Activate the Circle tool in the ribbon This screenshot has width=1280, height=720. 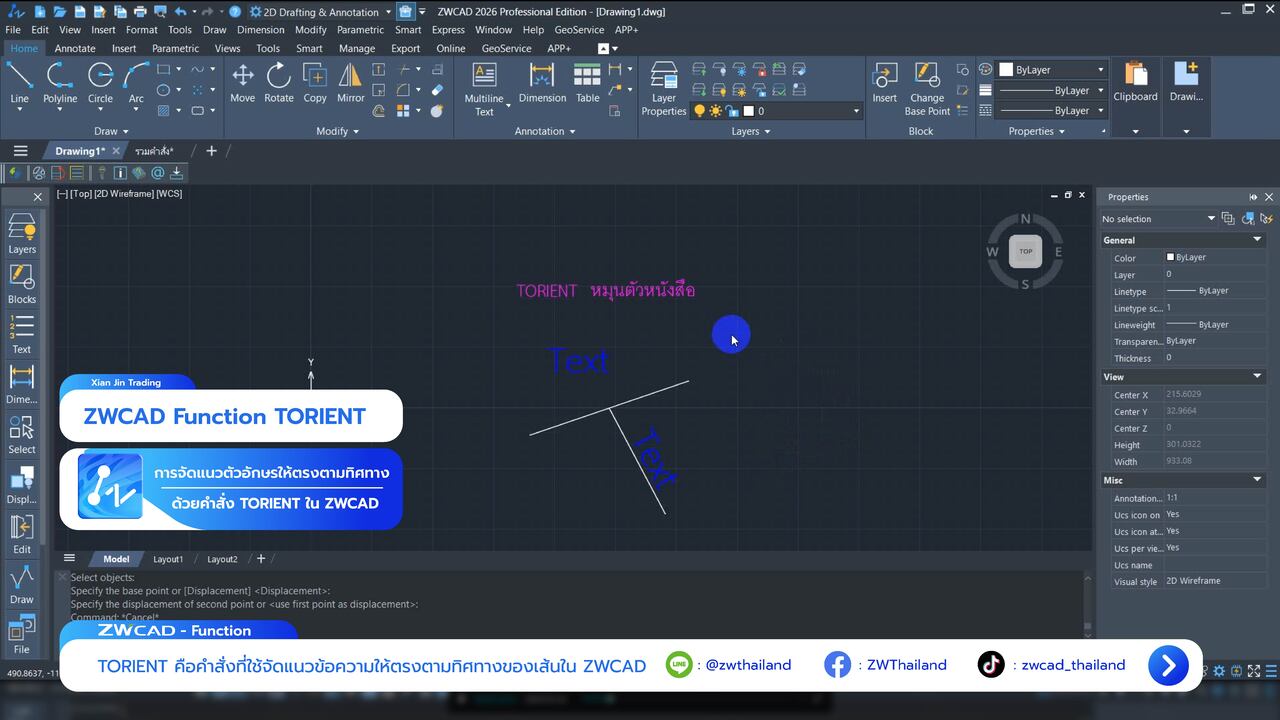(100, 82)
